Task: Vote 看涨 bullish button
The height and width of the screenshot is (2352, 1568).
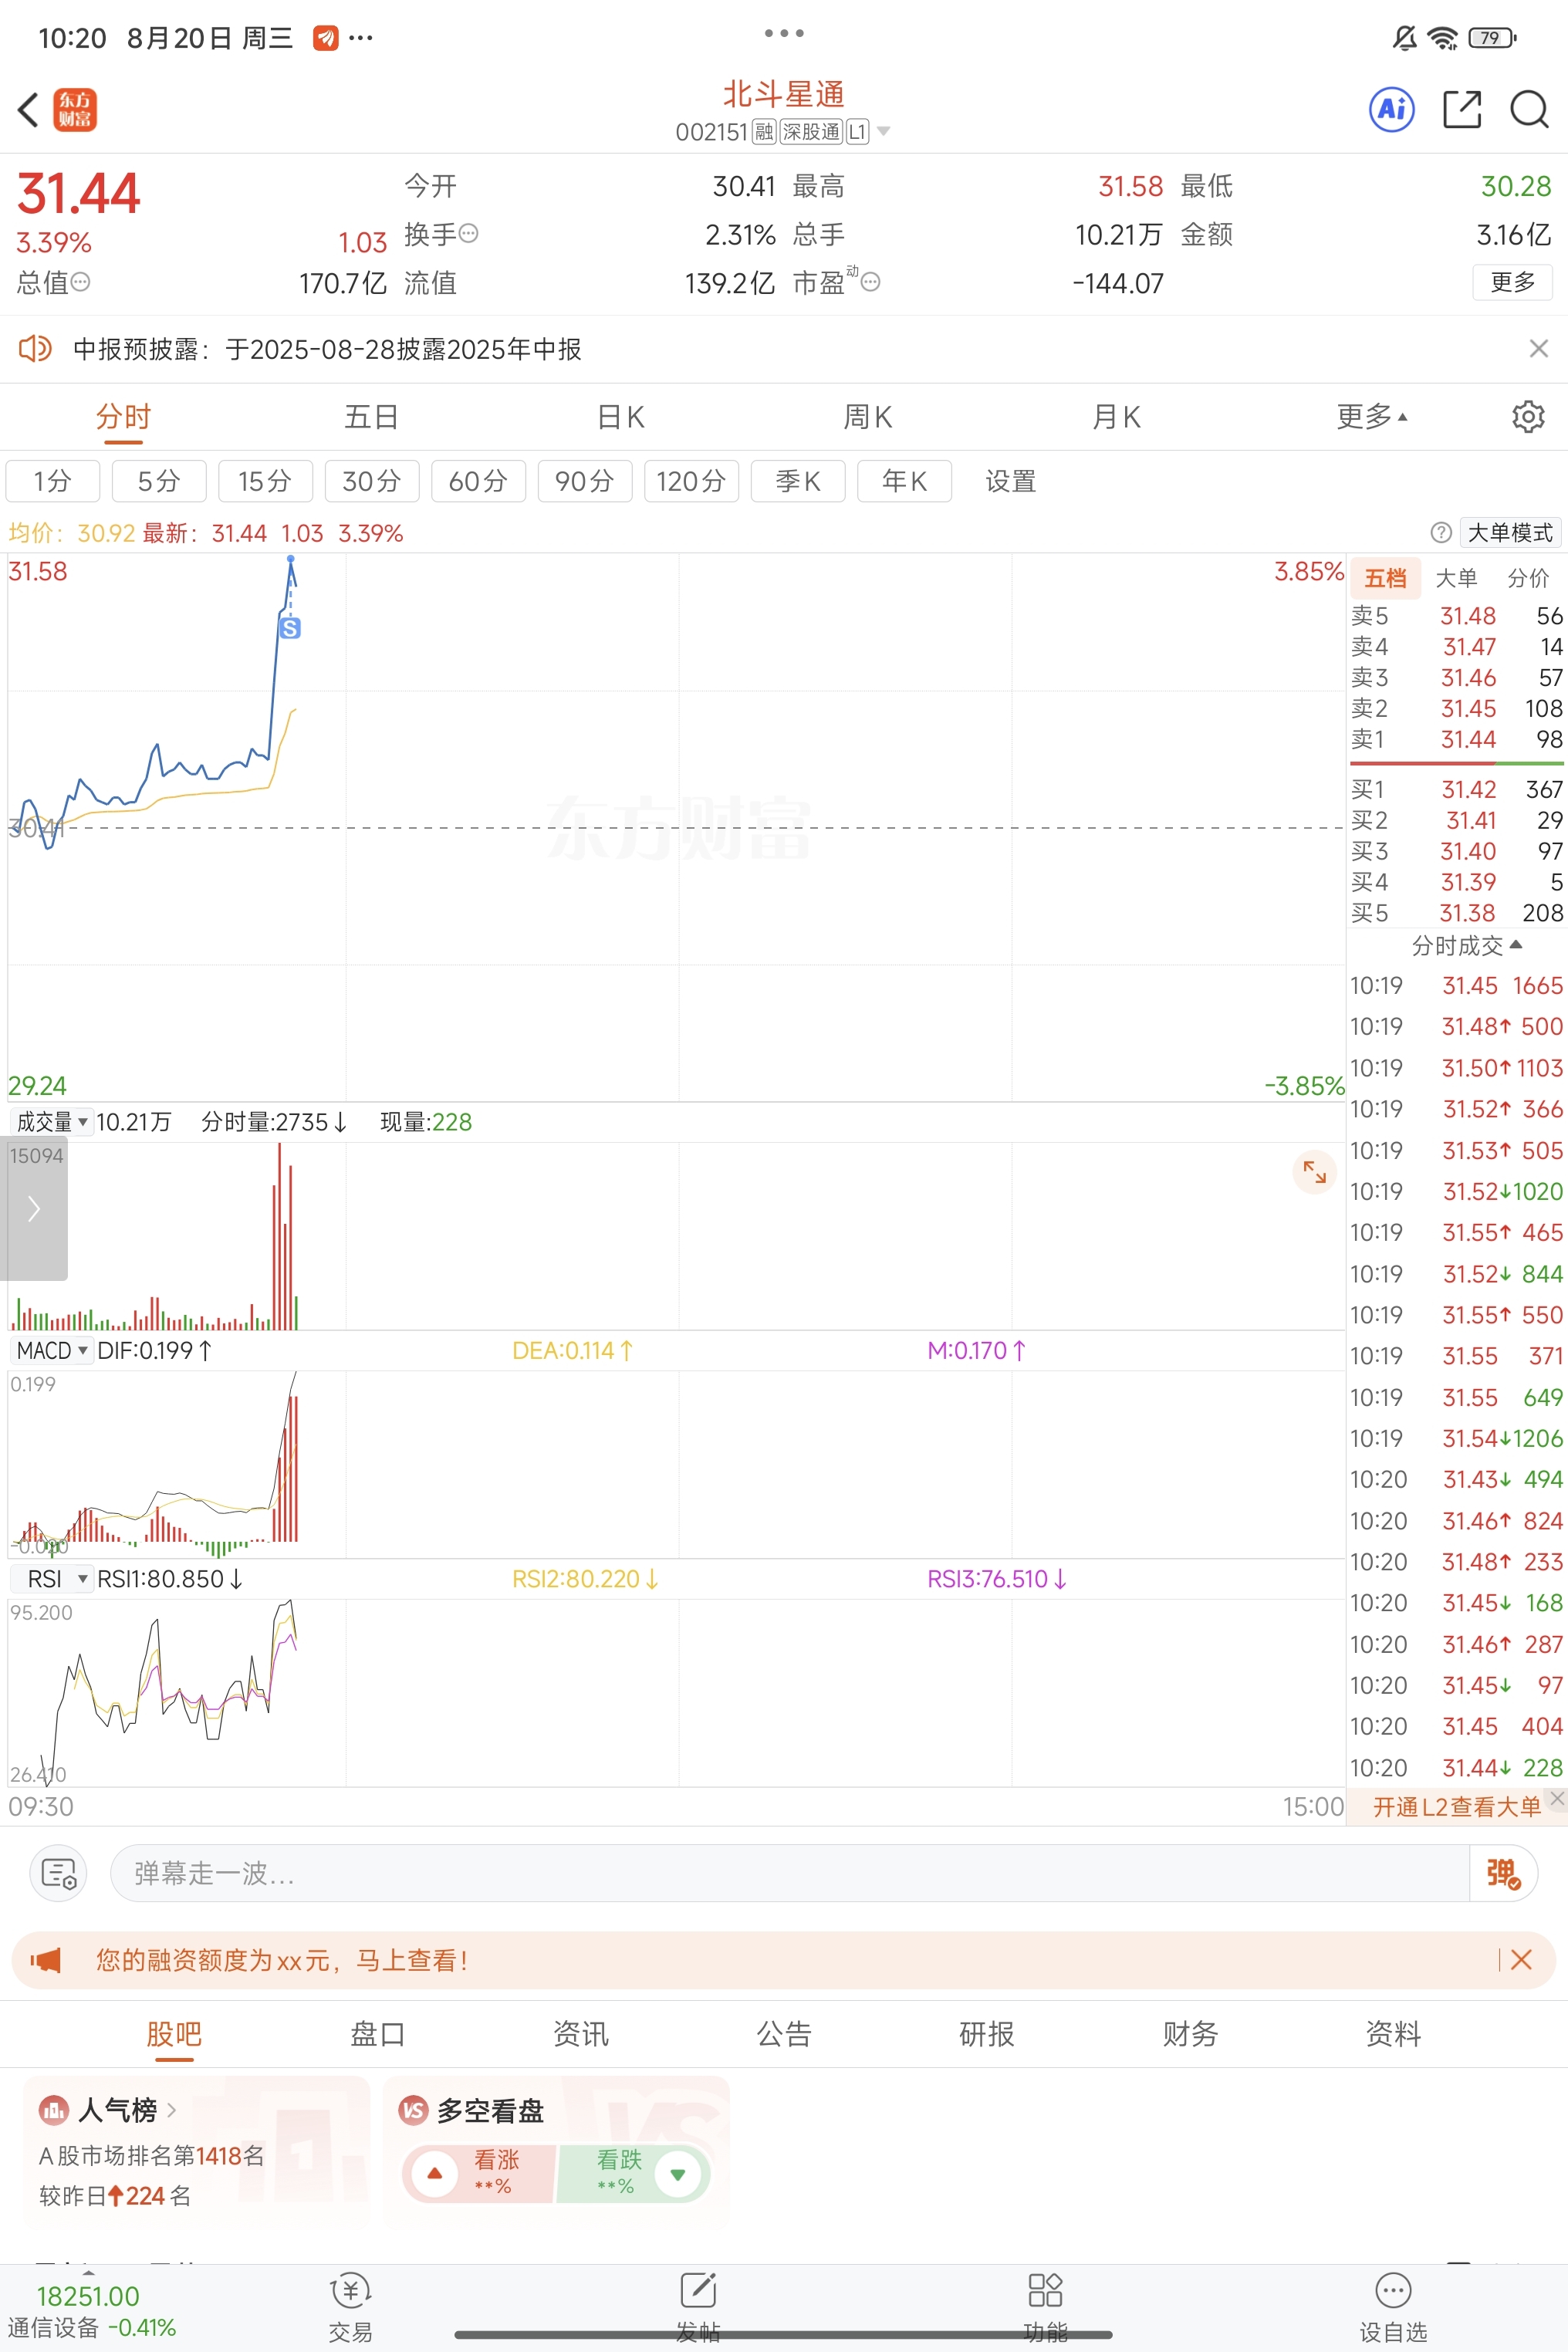Action: click(x=480, y=2173)
